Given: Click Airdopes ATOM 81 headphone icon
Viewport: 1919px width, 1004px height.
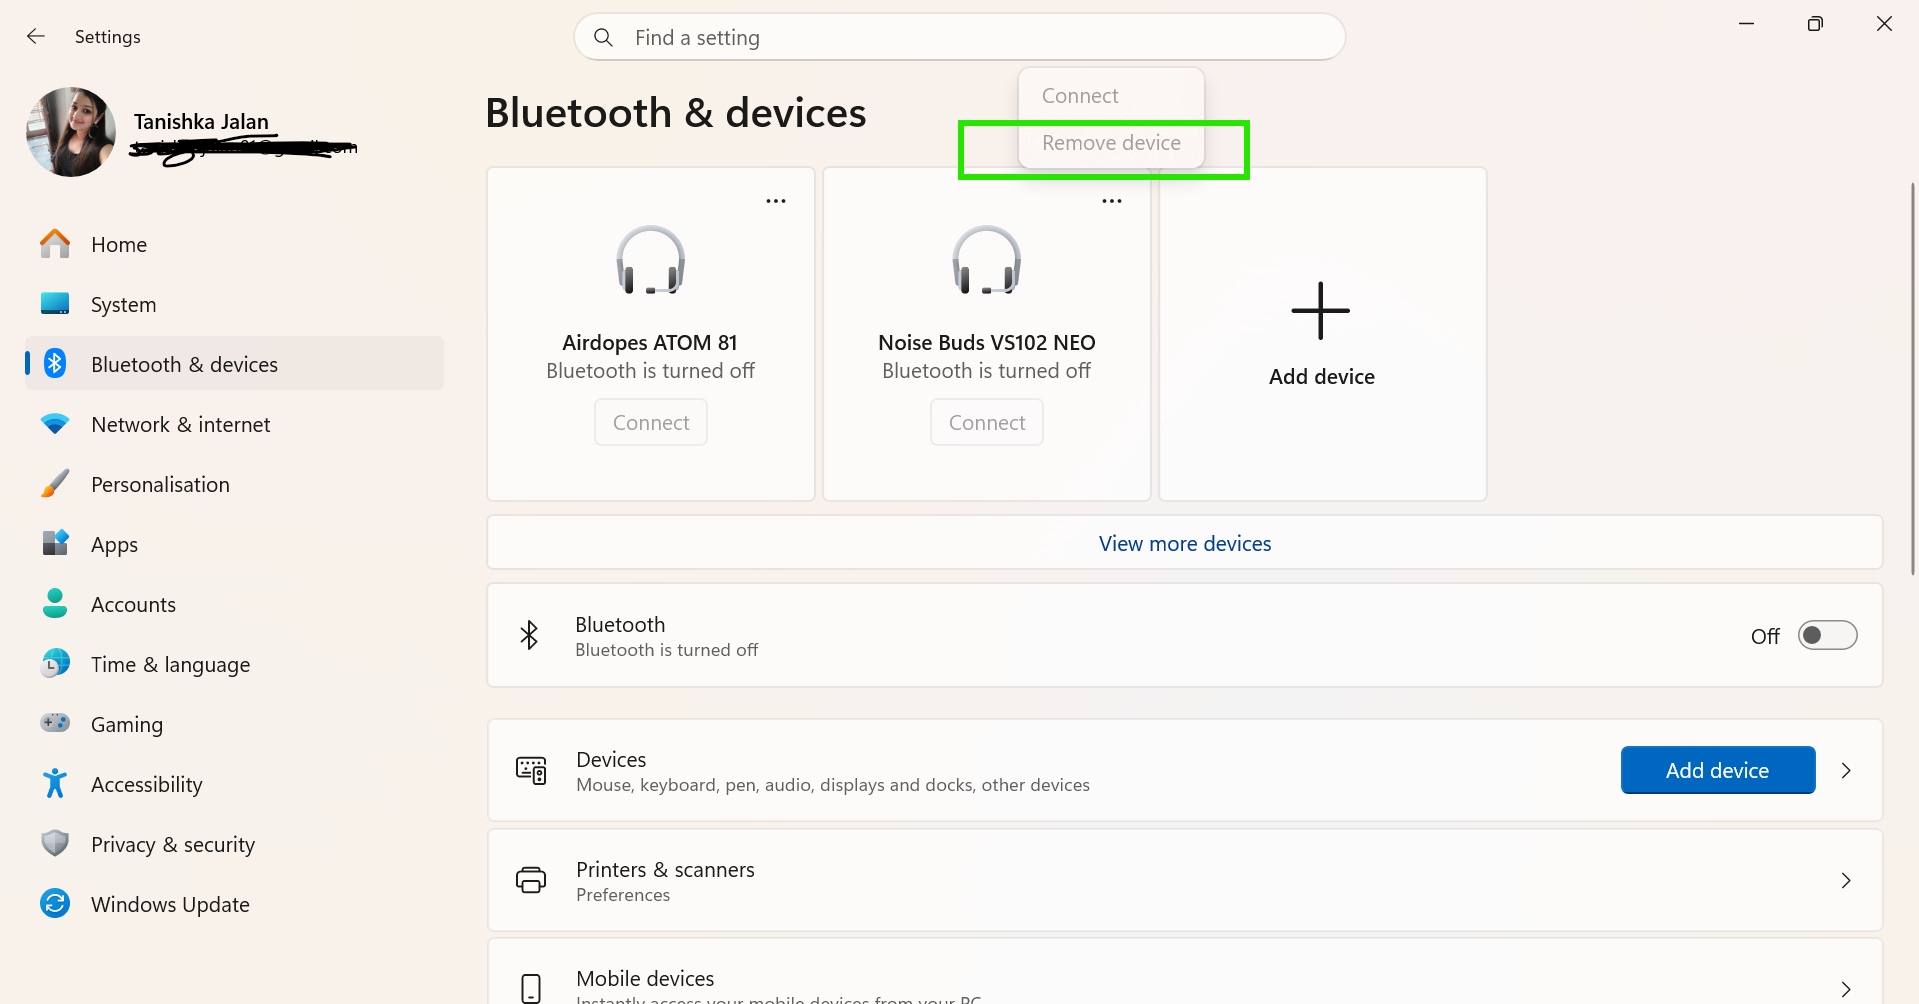Looking at the screenshot, I should click(651, 260).
